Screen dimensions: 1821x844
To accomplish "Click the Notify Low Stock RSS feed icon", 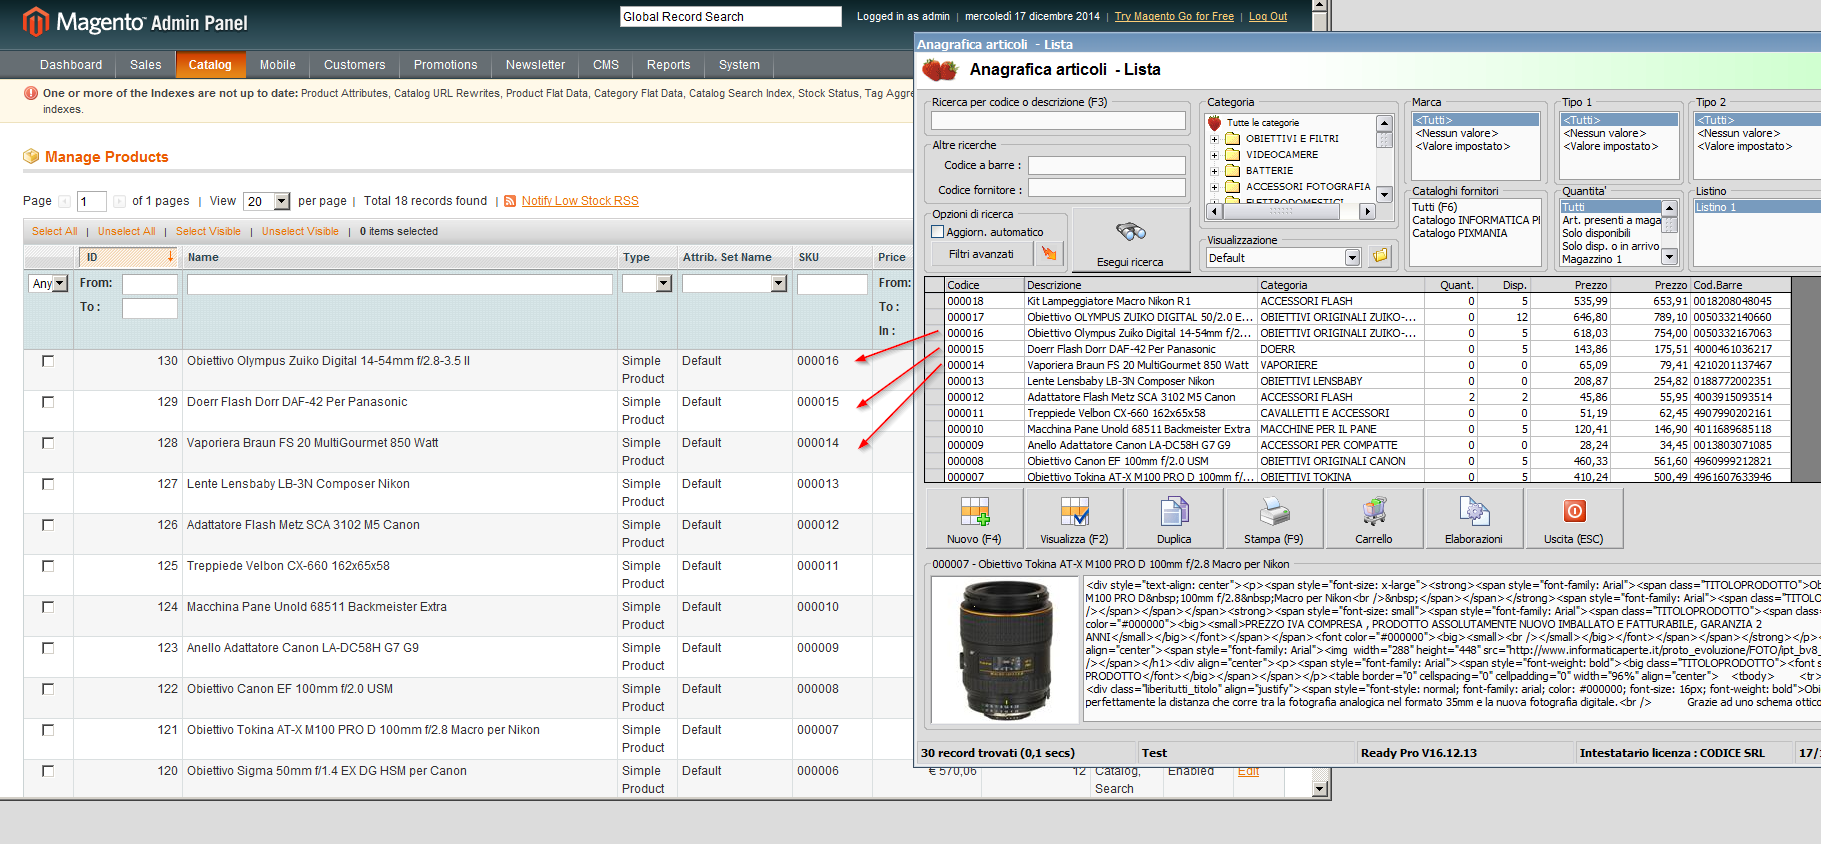I will [511, 201].
